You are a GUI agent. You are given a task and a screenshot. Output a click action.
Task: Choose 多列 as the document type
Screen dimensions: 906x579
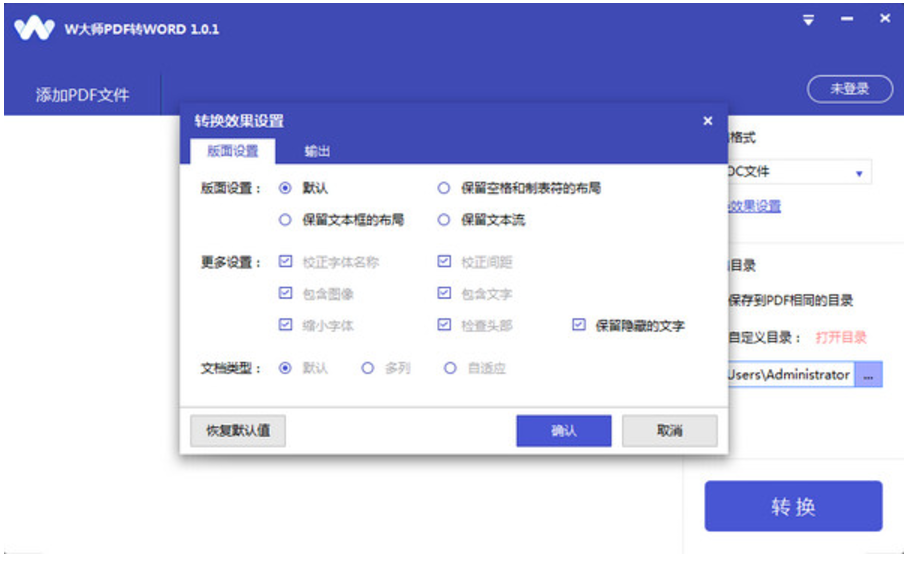tap(366, 368)
